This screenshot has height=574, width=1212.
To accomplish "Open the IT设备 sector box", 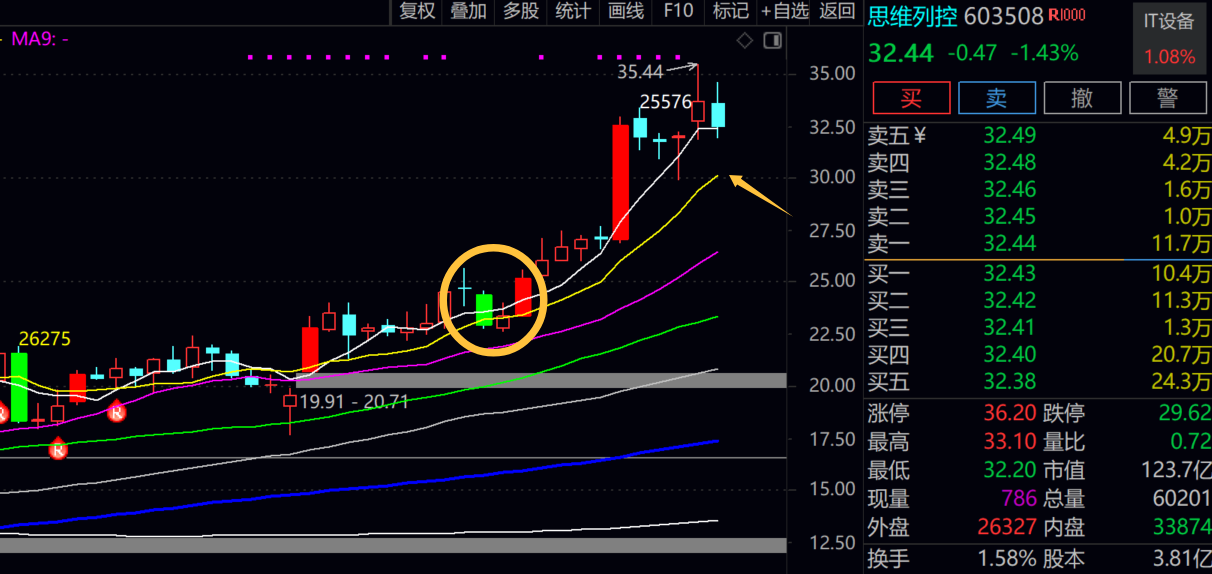I will click(1169, 38).
